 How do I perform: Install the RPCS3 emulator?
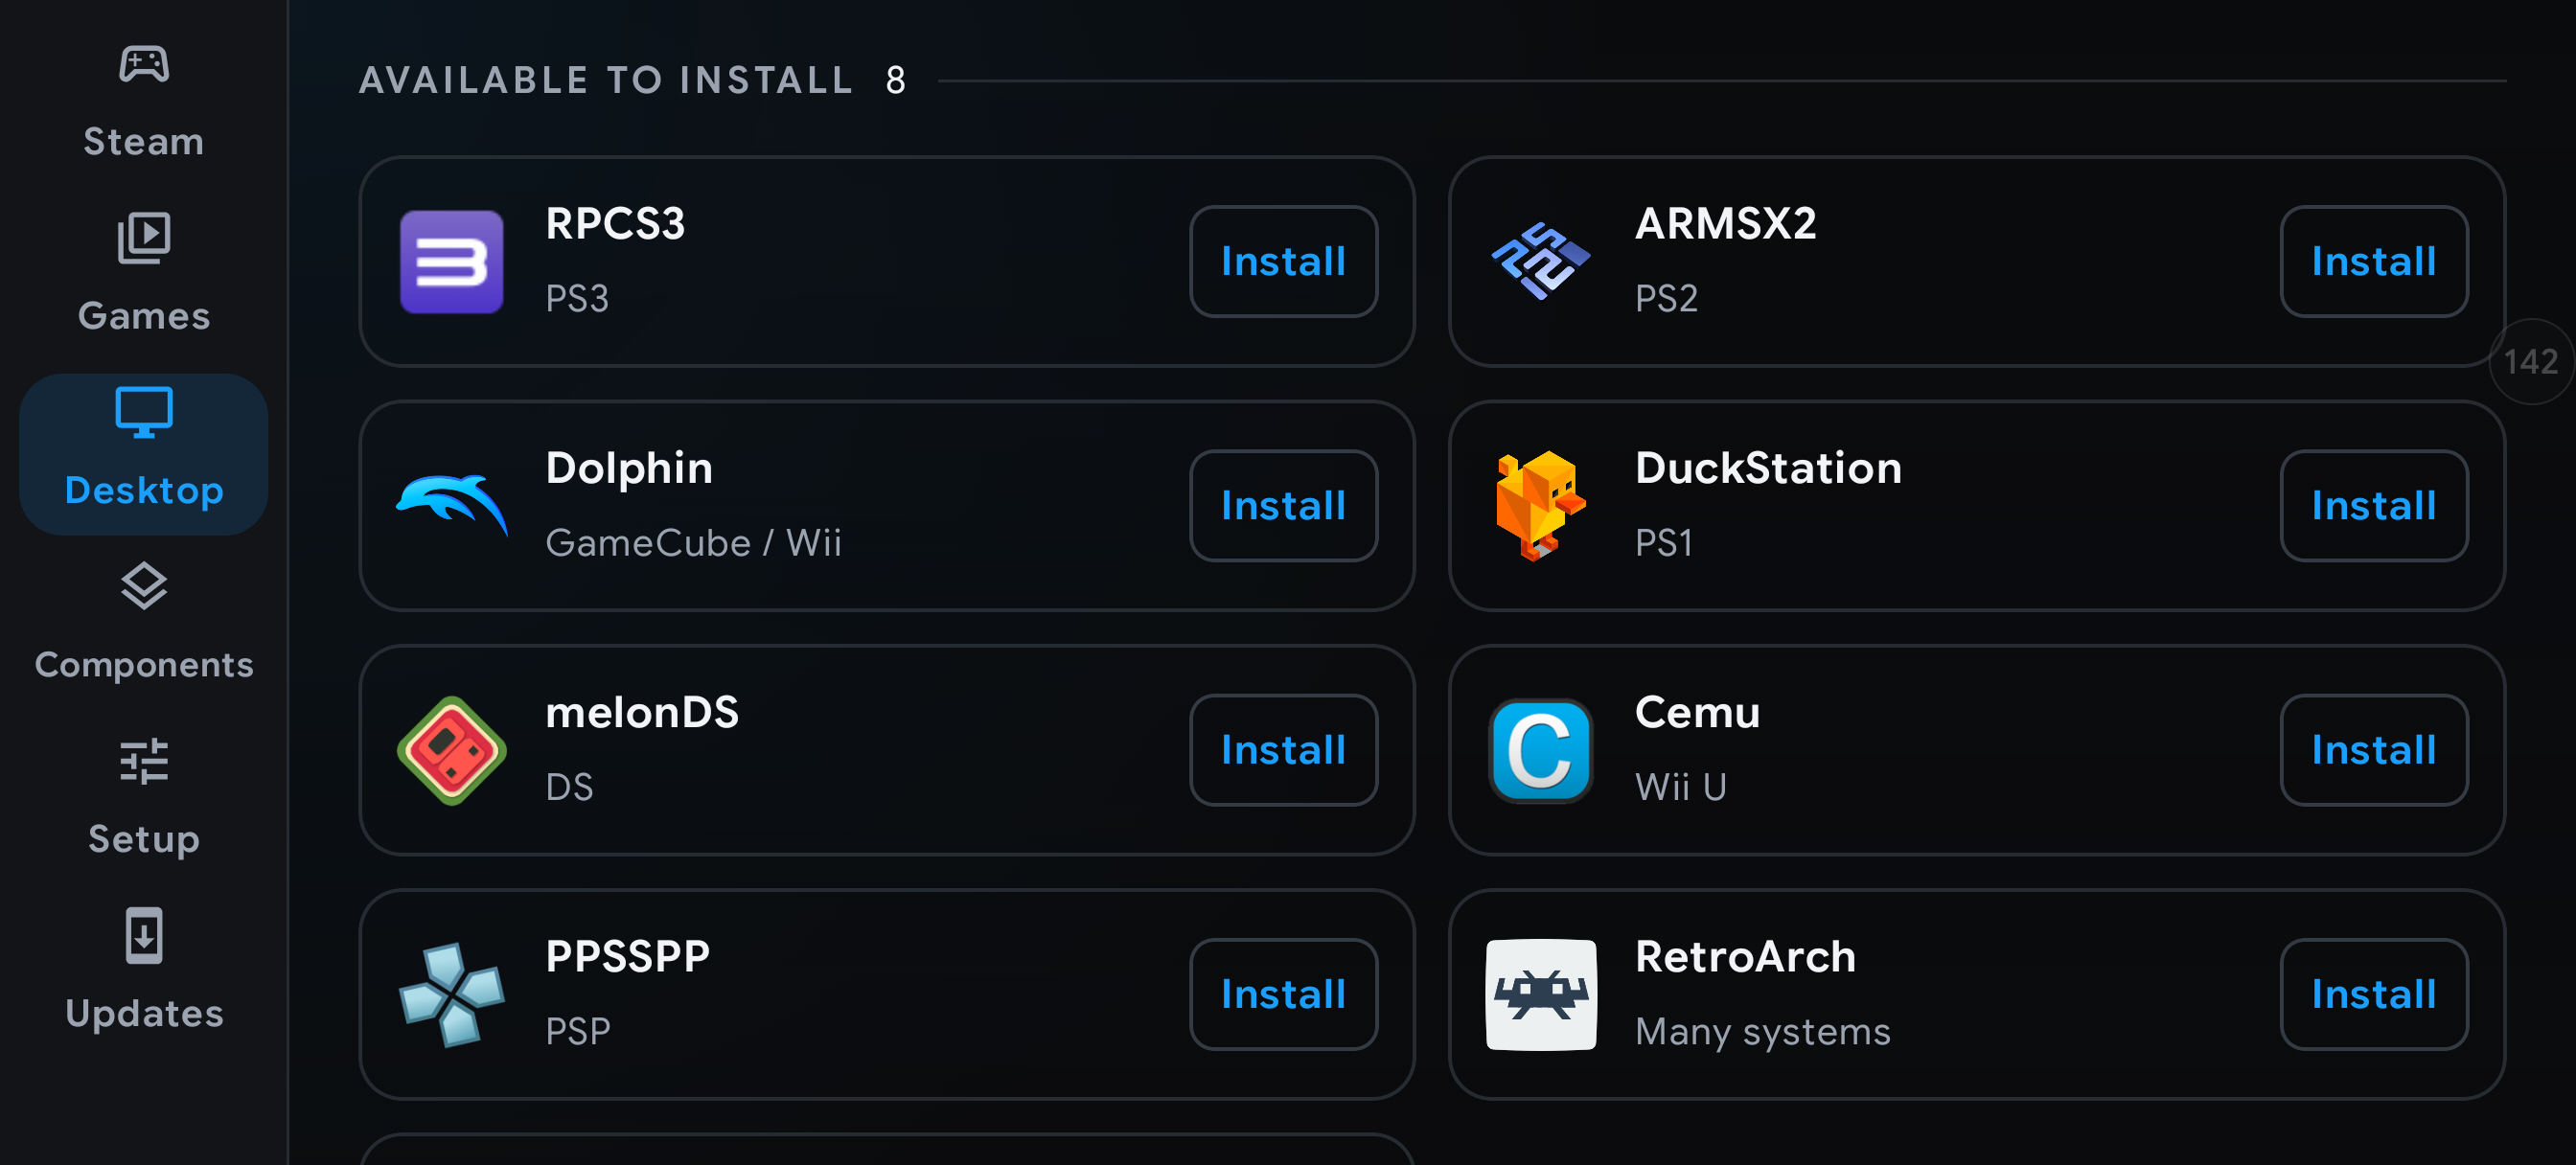(x=1283, y=261)
